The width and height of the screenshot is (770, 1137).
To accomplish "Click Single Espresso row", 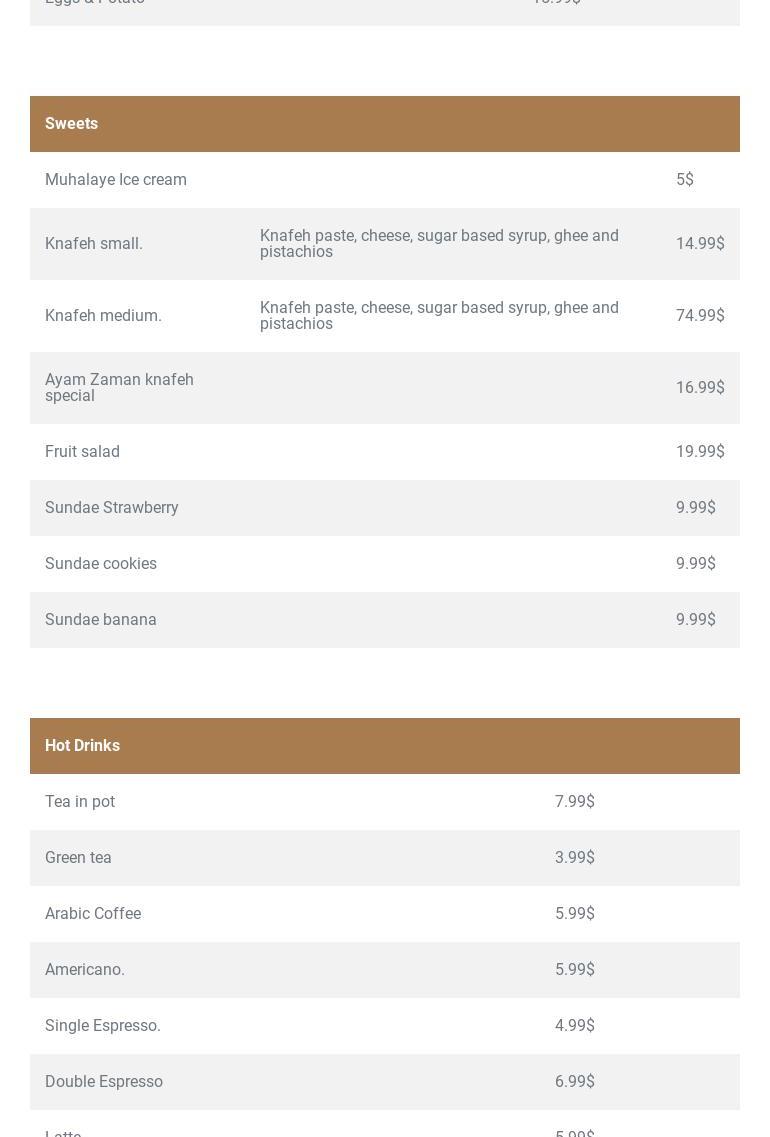I will tap(103, 1026).
